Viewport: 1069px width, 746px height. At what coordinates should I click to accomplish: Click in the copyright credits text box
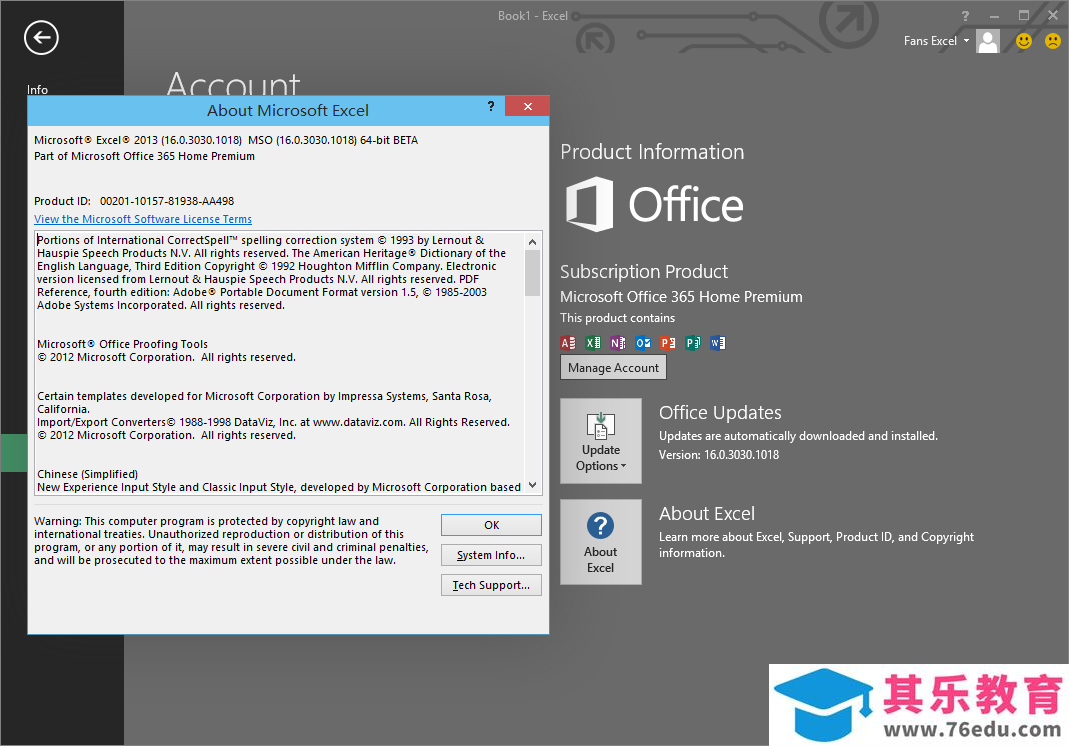tap(280, 363)
